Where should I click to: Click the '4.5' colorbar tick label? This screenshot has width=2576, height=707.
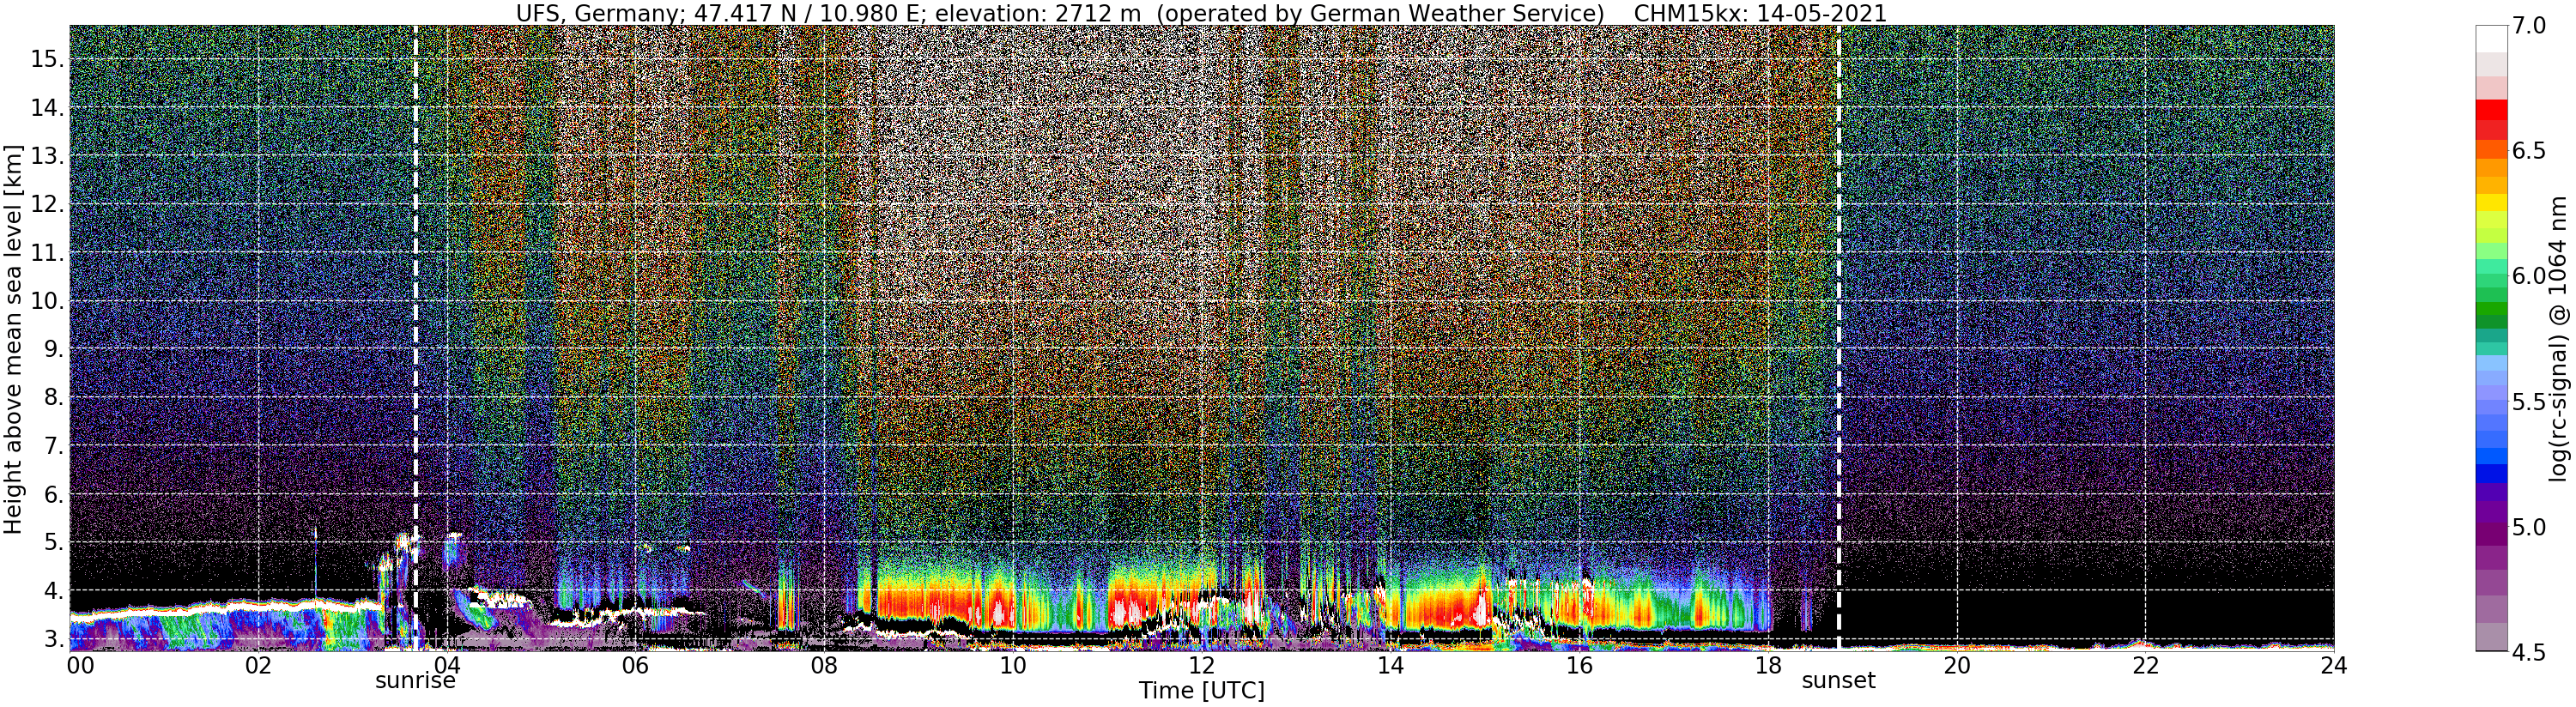[2529, 651]
